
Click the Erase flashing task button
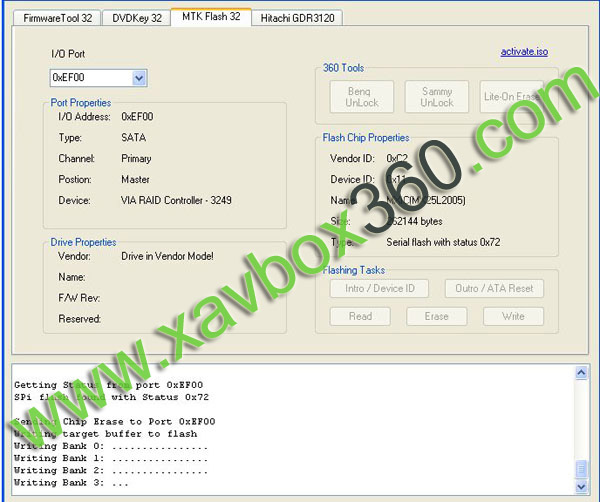[x=437, y=316]
